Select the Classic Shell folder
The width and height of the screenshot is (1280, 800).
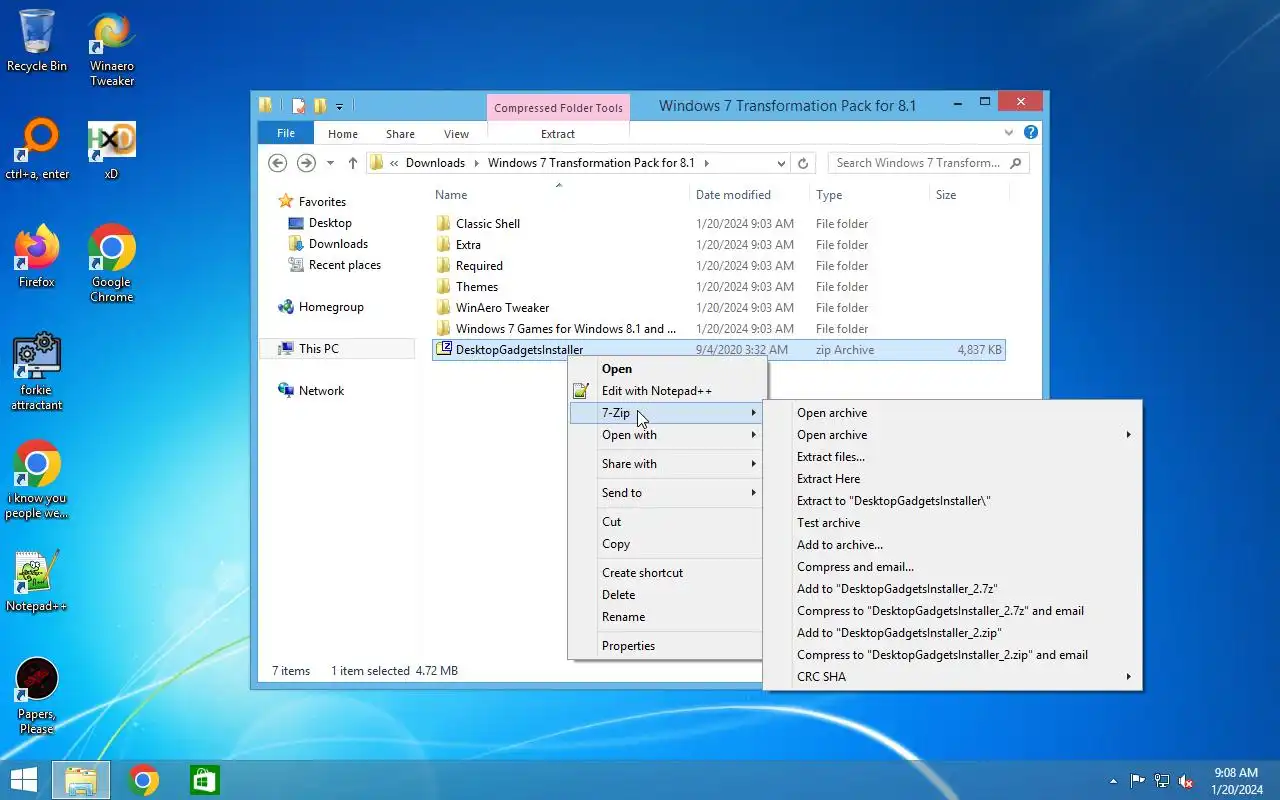(x=488, y=224)
